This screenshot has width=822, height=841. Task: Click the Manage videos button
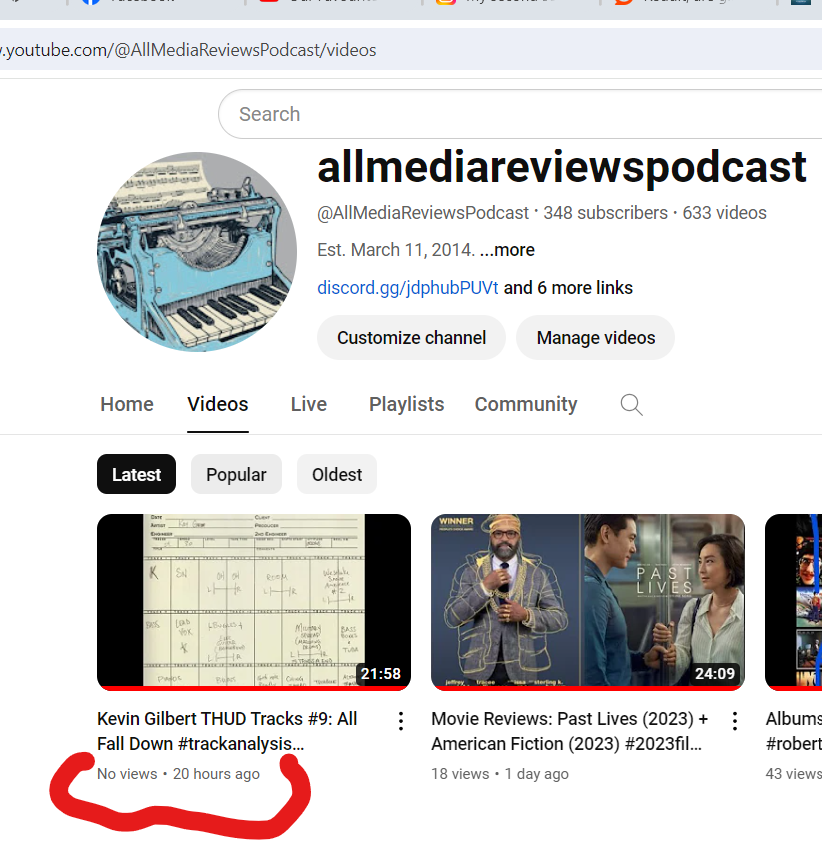coord(595,337)
